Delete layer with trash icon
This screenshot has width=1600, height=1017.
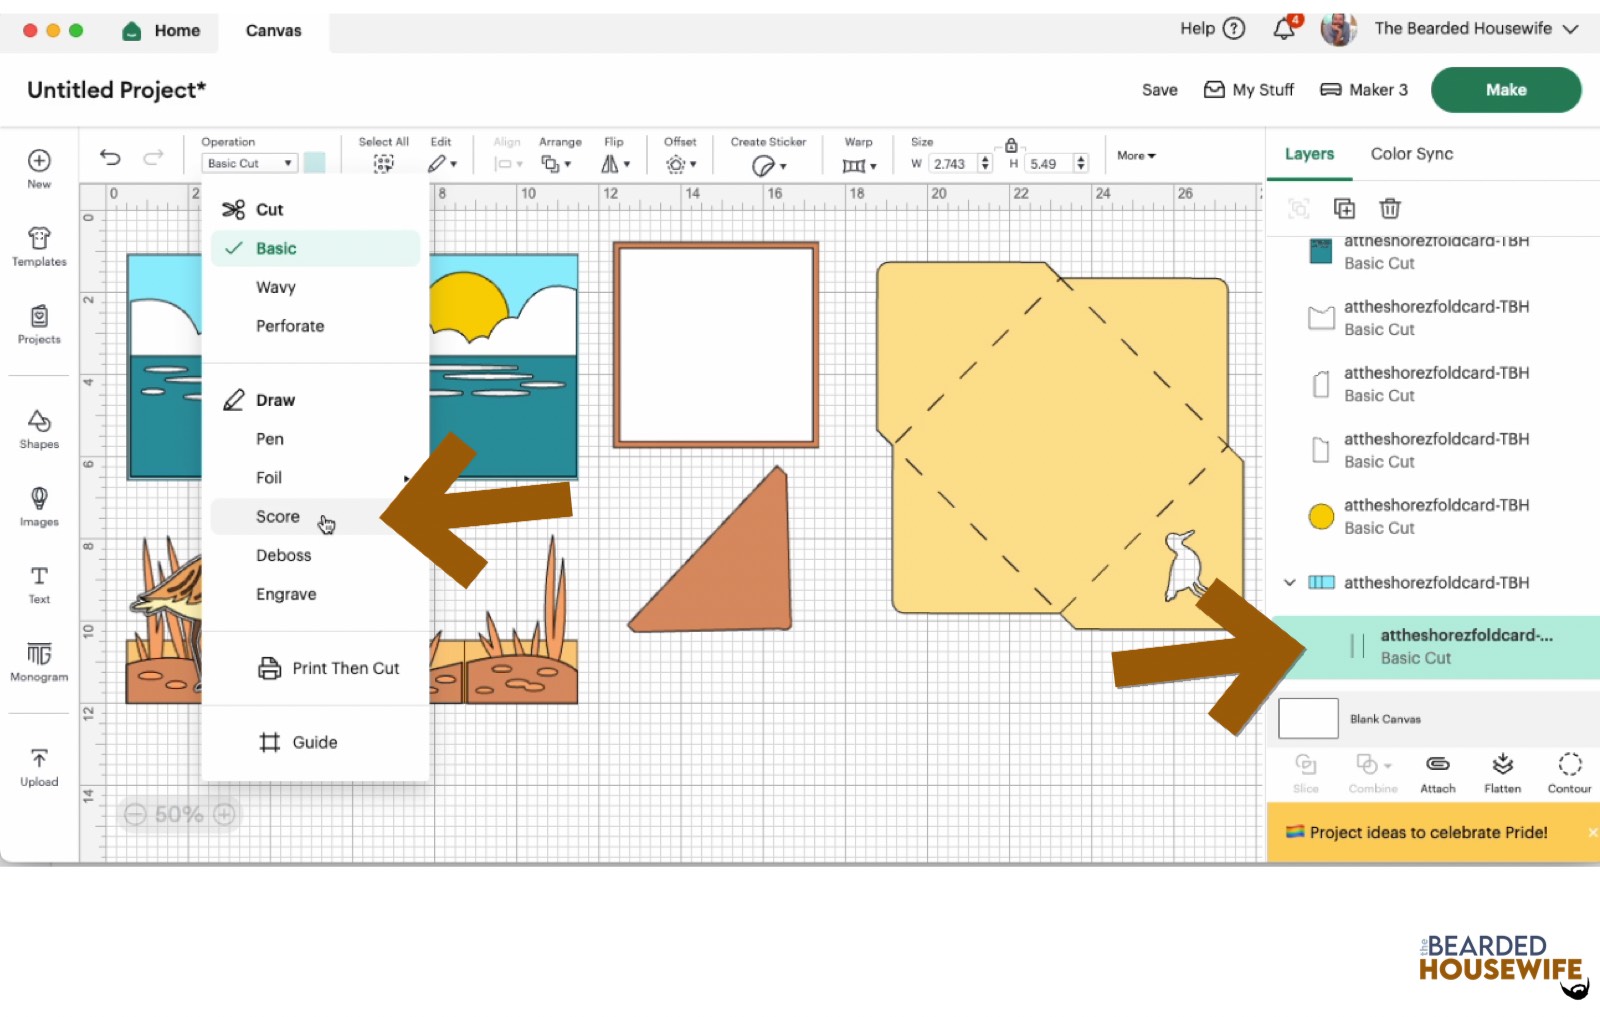[x=1390, y=208]
